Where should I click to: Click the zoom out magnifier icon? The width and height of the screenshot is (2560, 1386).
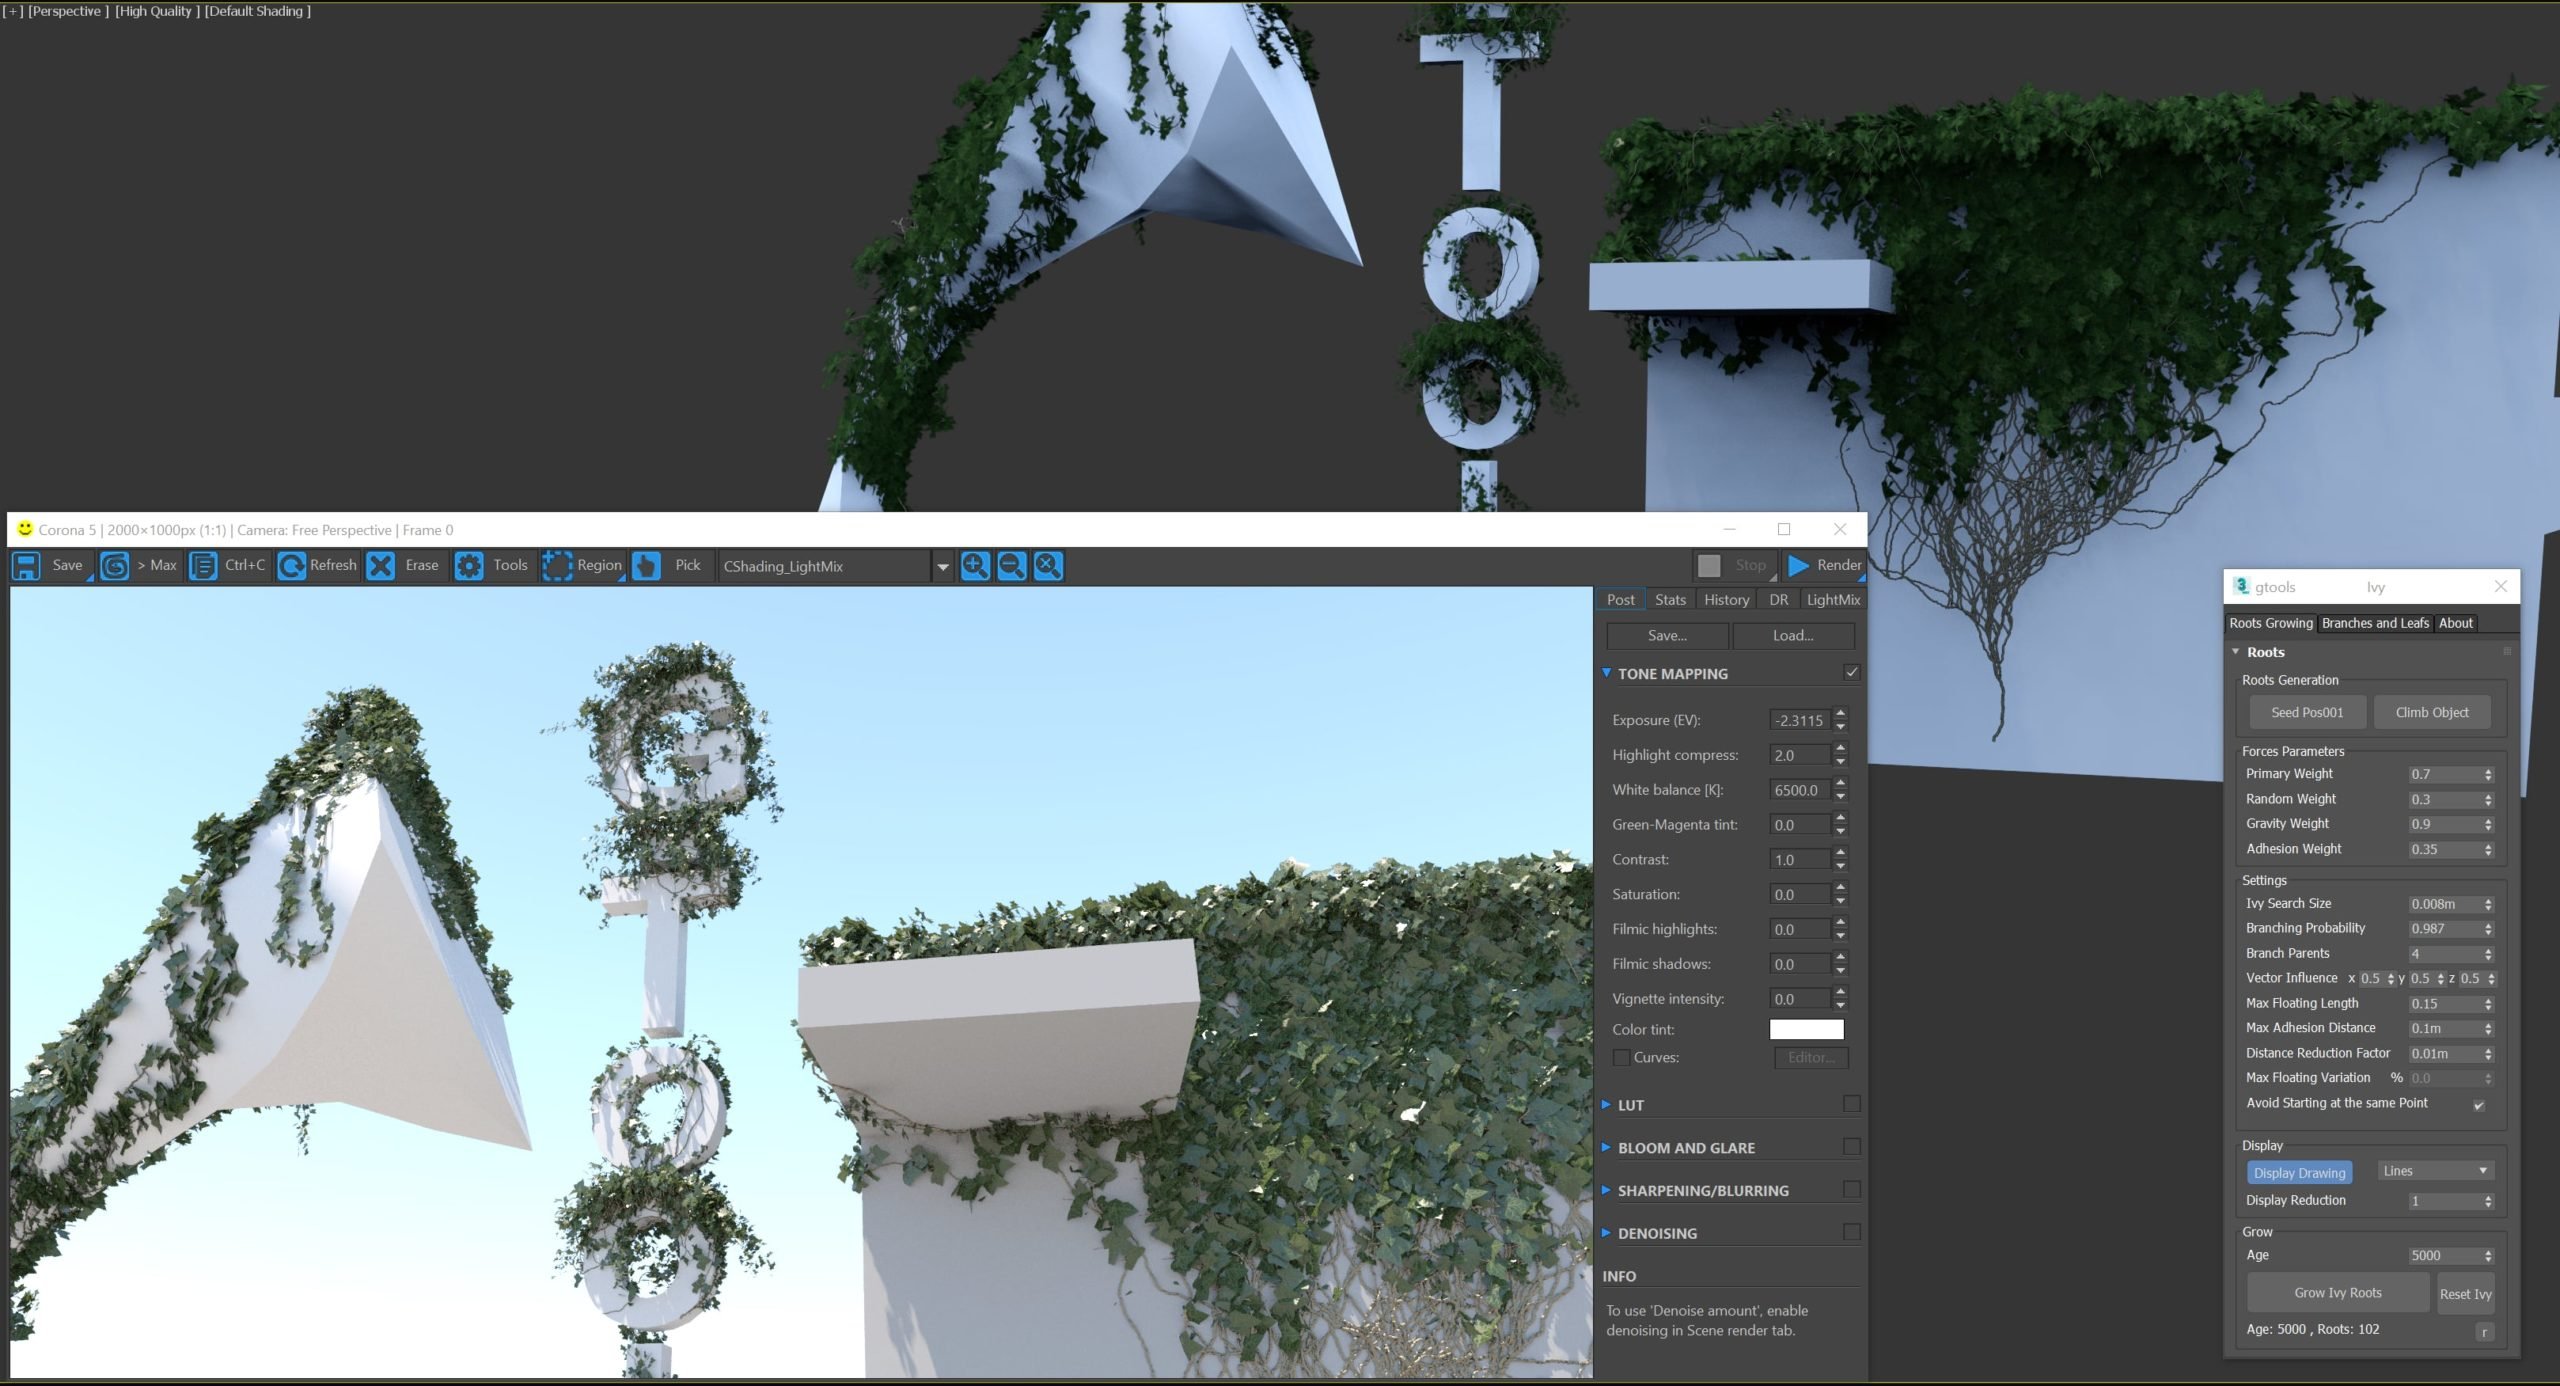tap(1012, 566)
